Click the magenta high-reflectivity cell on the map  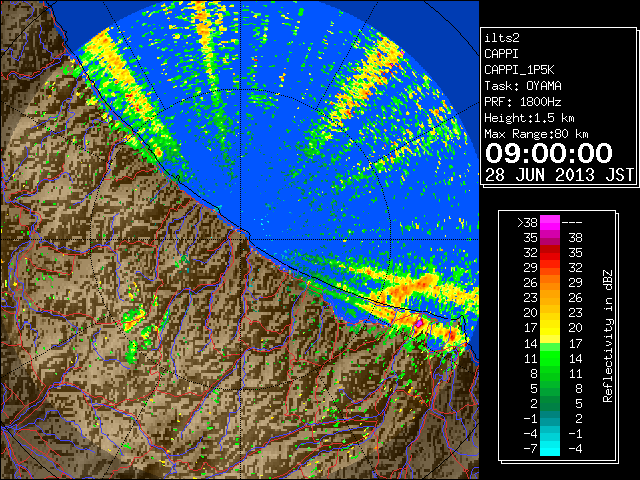click(419, 324)
